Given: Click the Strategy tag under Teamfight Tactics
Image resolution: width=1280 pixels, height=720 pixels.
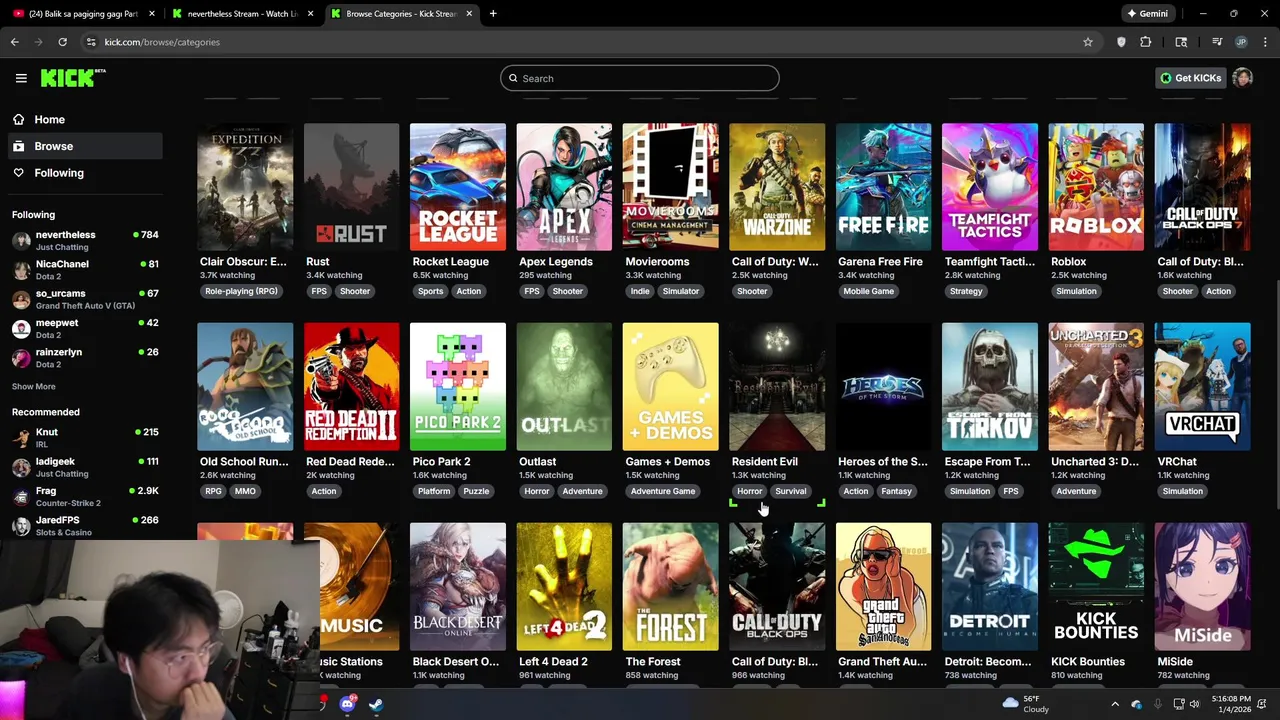Looking at the screenshot, I should coord(966,291).
